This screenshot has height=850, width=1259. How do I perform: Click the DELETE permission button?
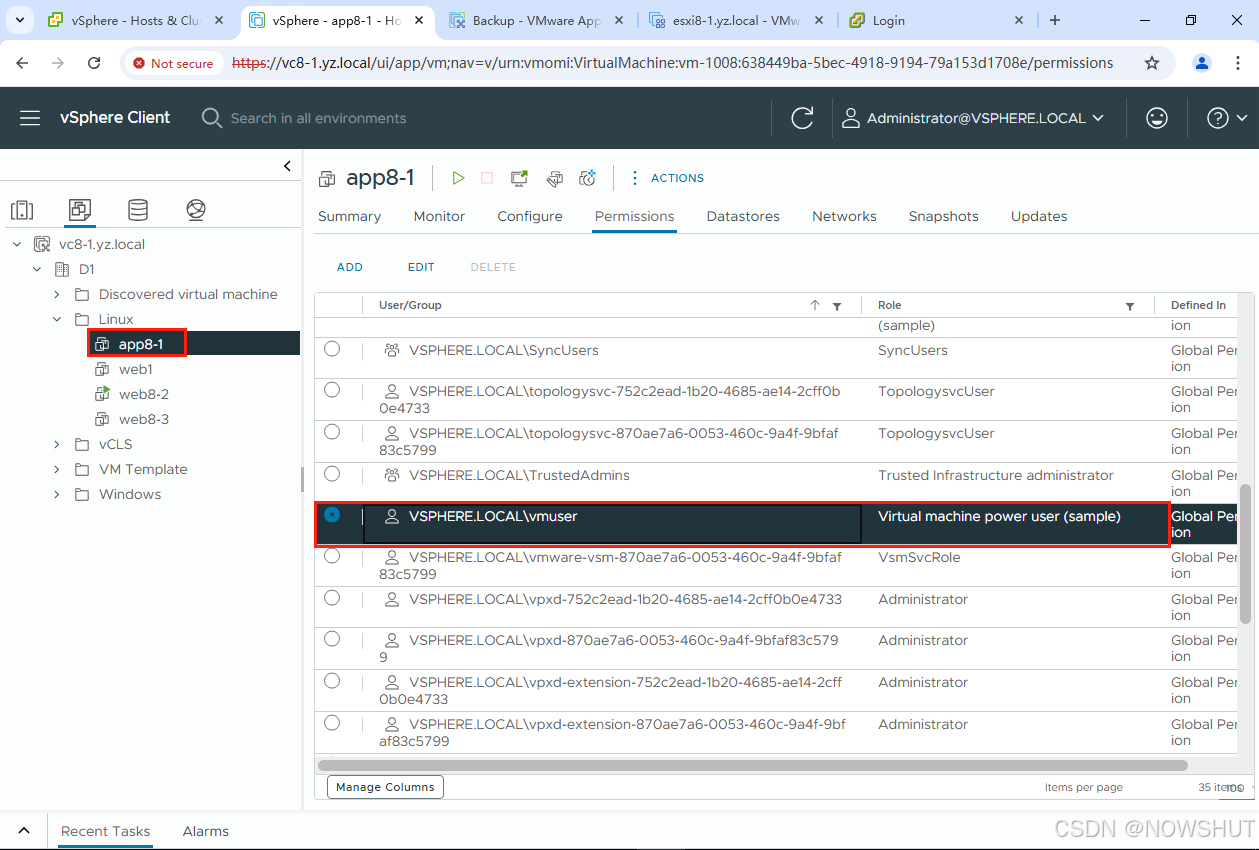click(493, 267)
